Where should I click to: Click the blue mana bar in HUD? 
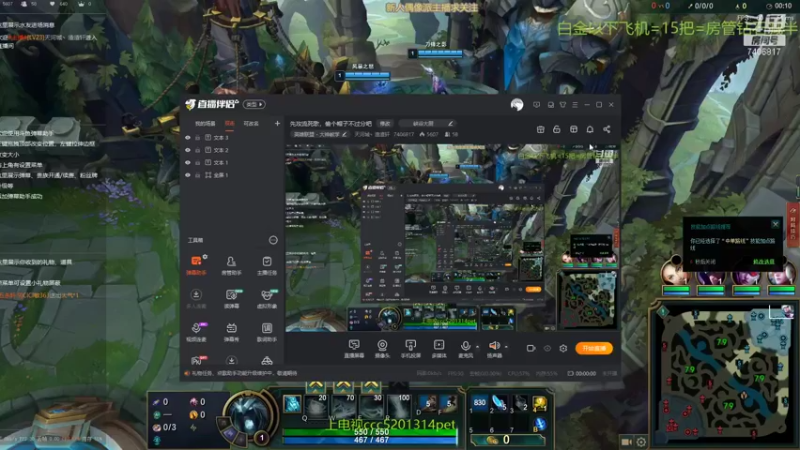click(371, 440)
